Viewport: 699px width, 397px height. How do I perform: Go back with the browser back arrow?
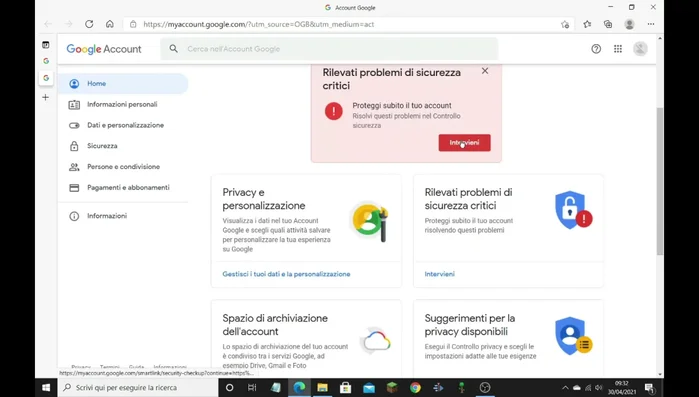tap(48, 24)
